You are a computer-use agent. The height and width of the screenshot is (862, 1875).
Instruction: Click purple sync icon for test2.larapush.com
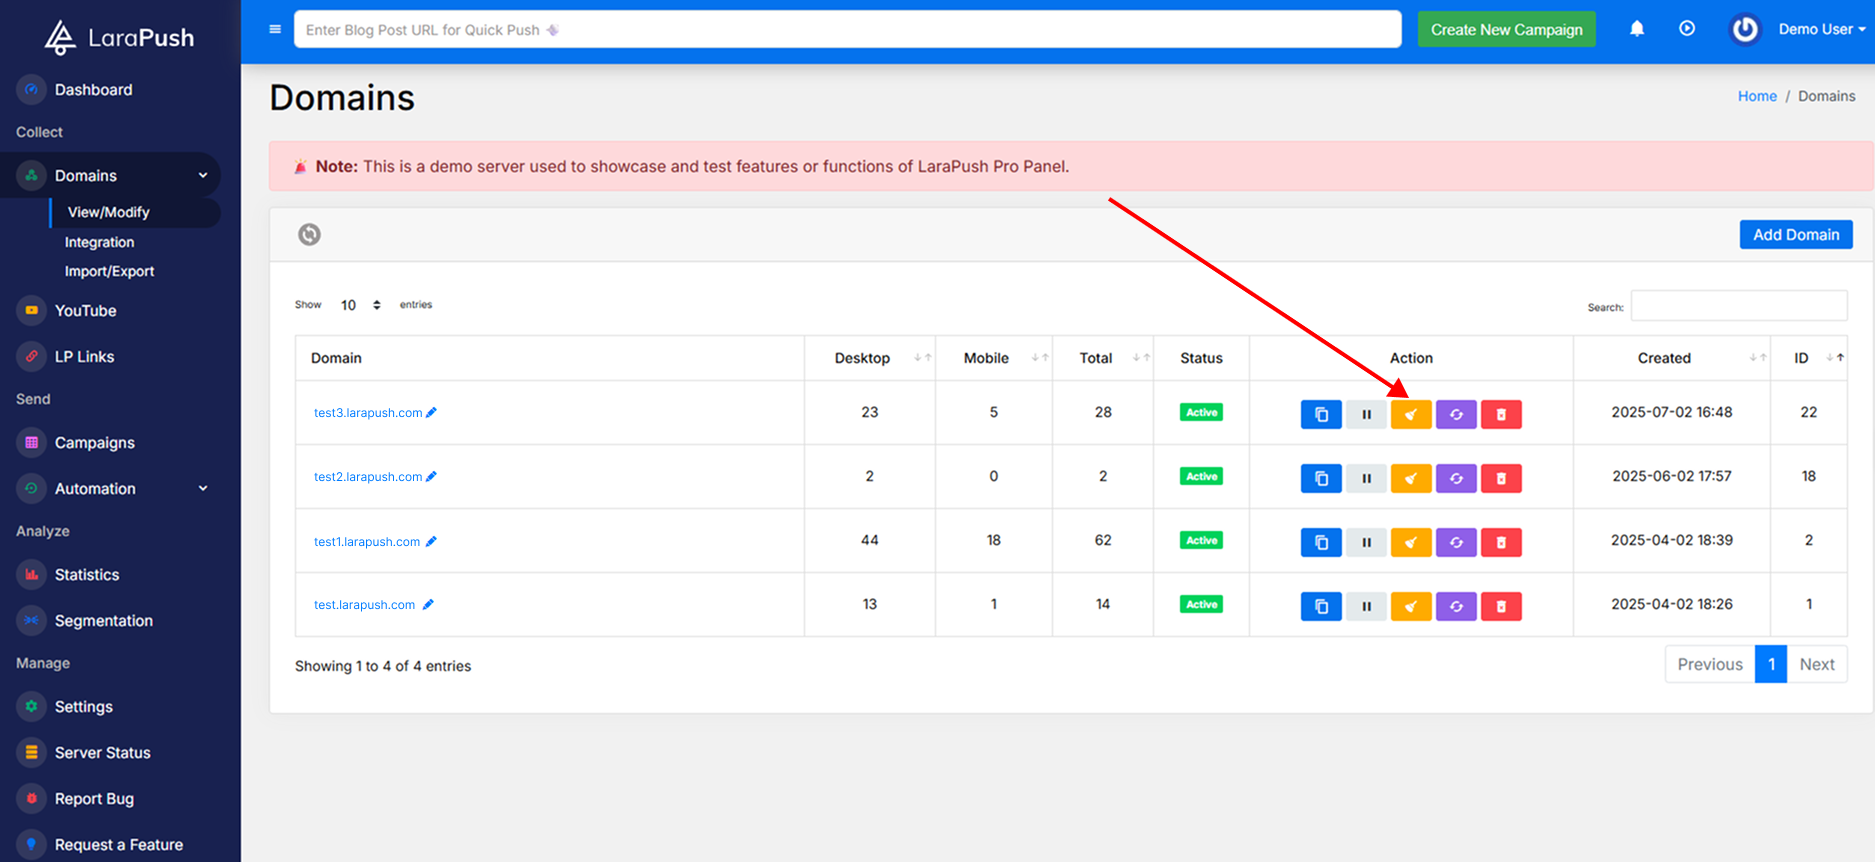pos(1456,478)
